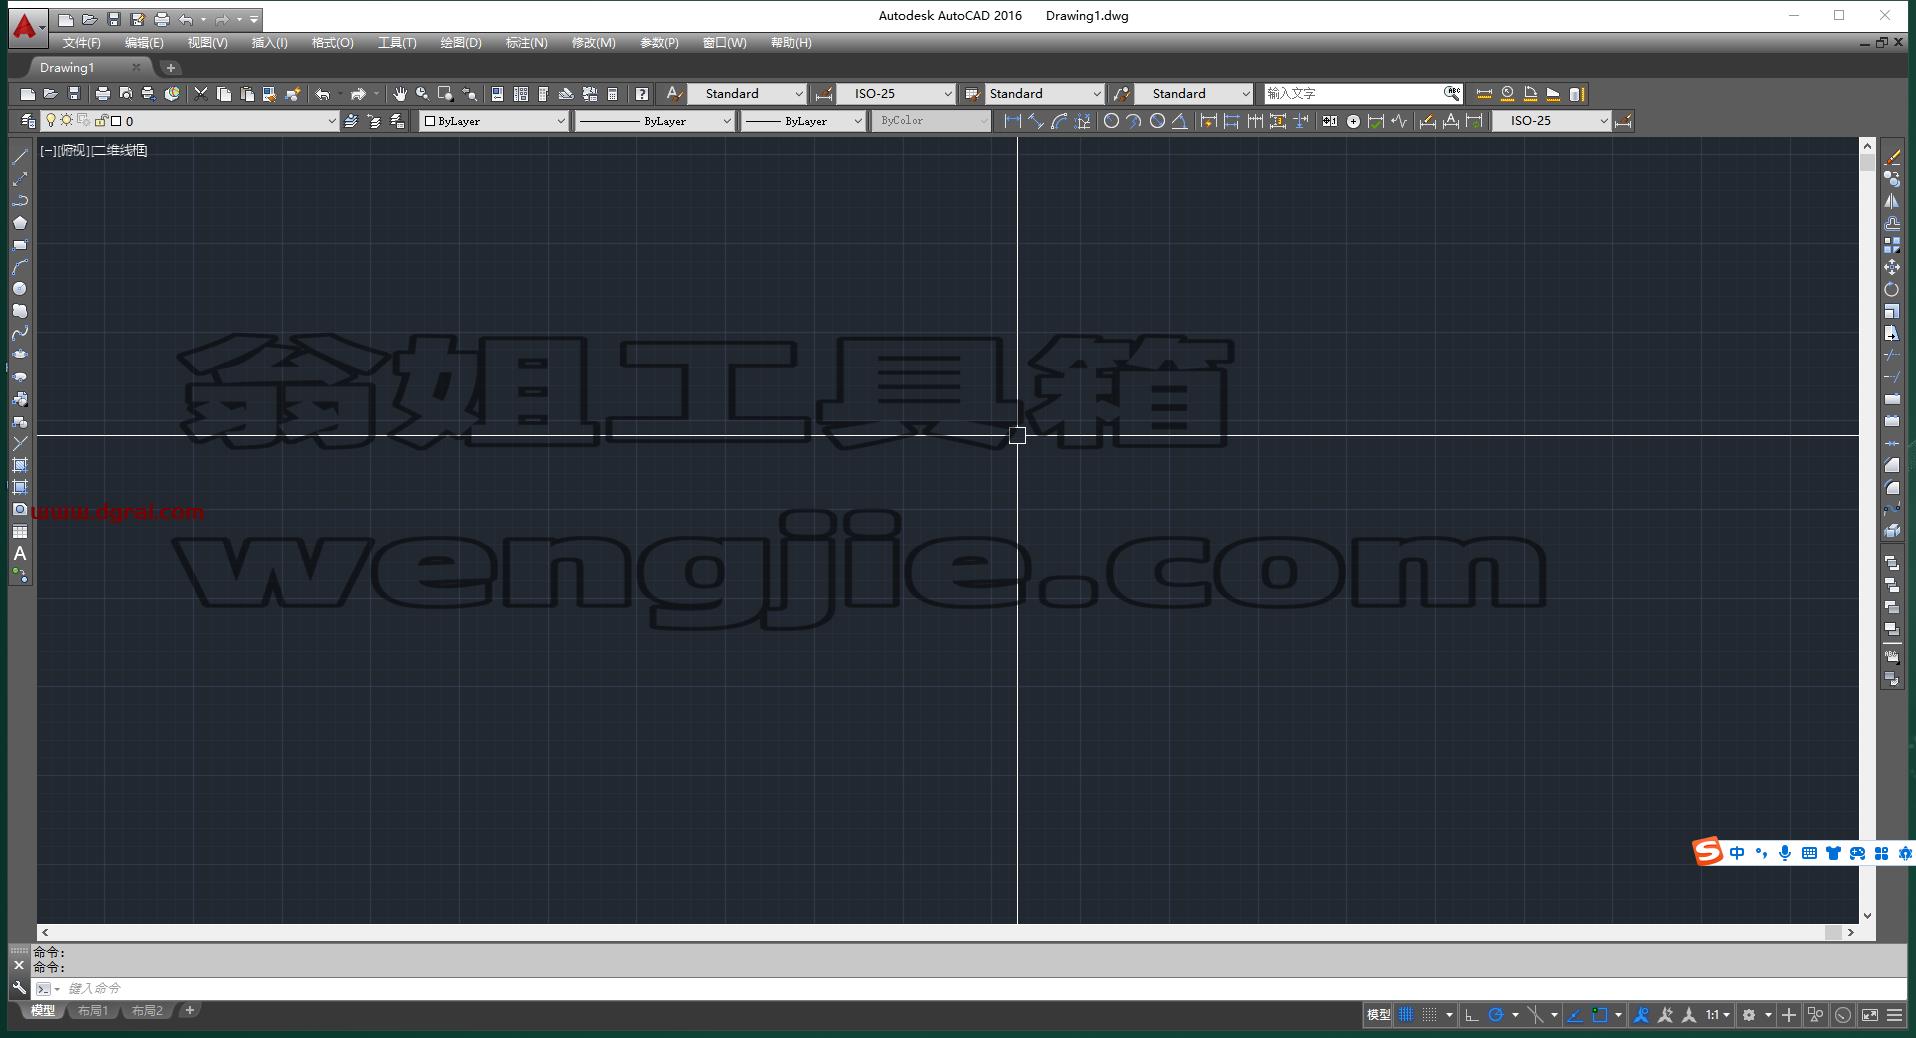Click the Find text search icon

click(x=1452, y=93)
